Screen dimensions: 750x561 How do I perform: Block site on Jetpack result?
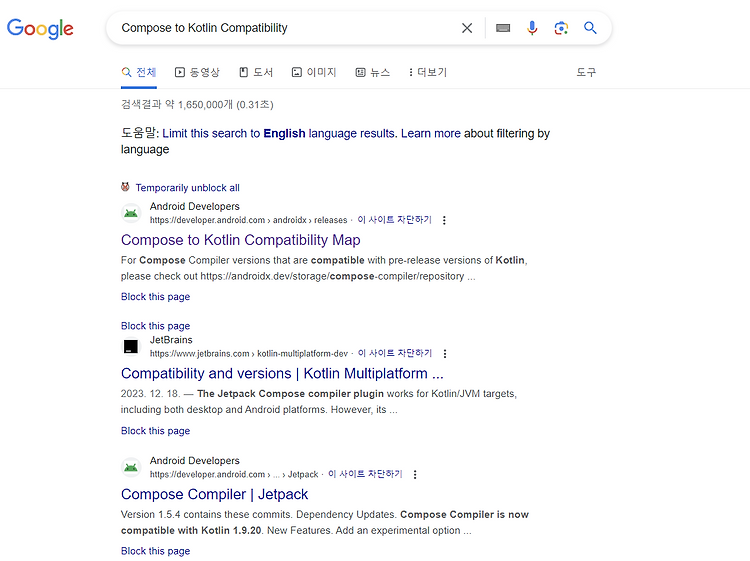[365, 474]
